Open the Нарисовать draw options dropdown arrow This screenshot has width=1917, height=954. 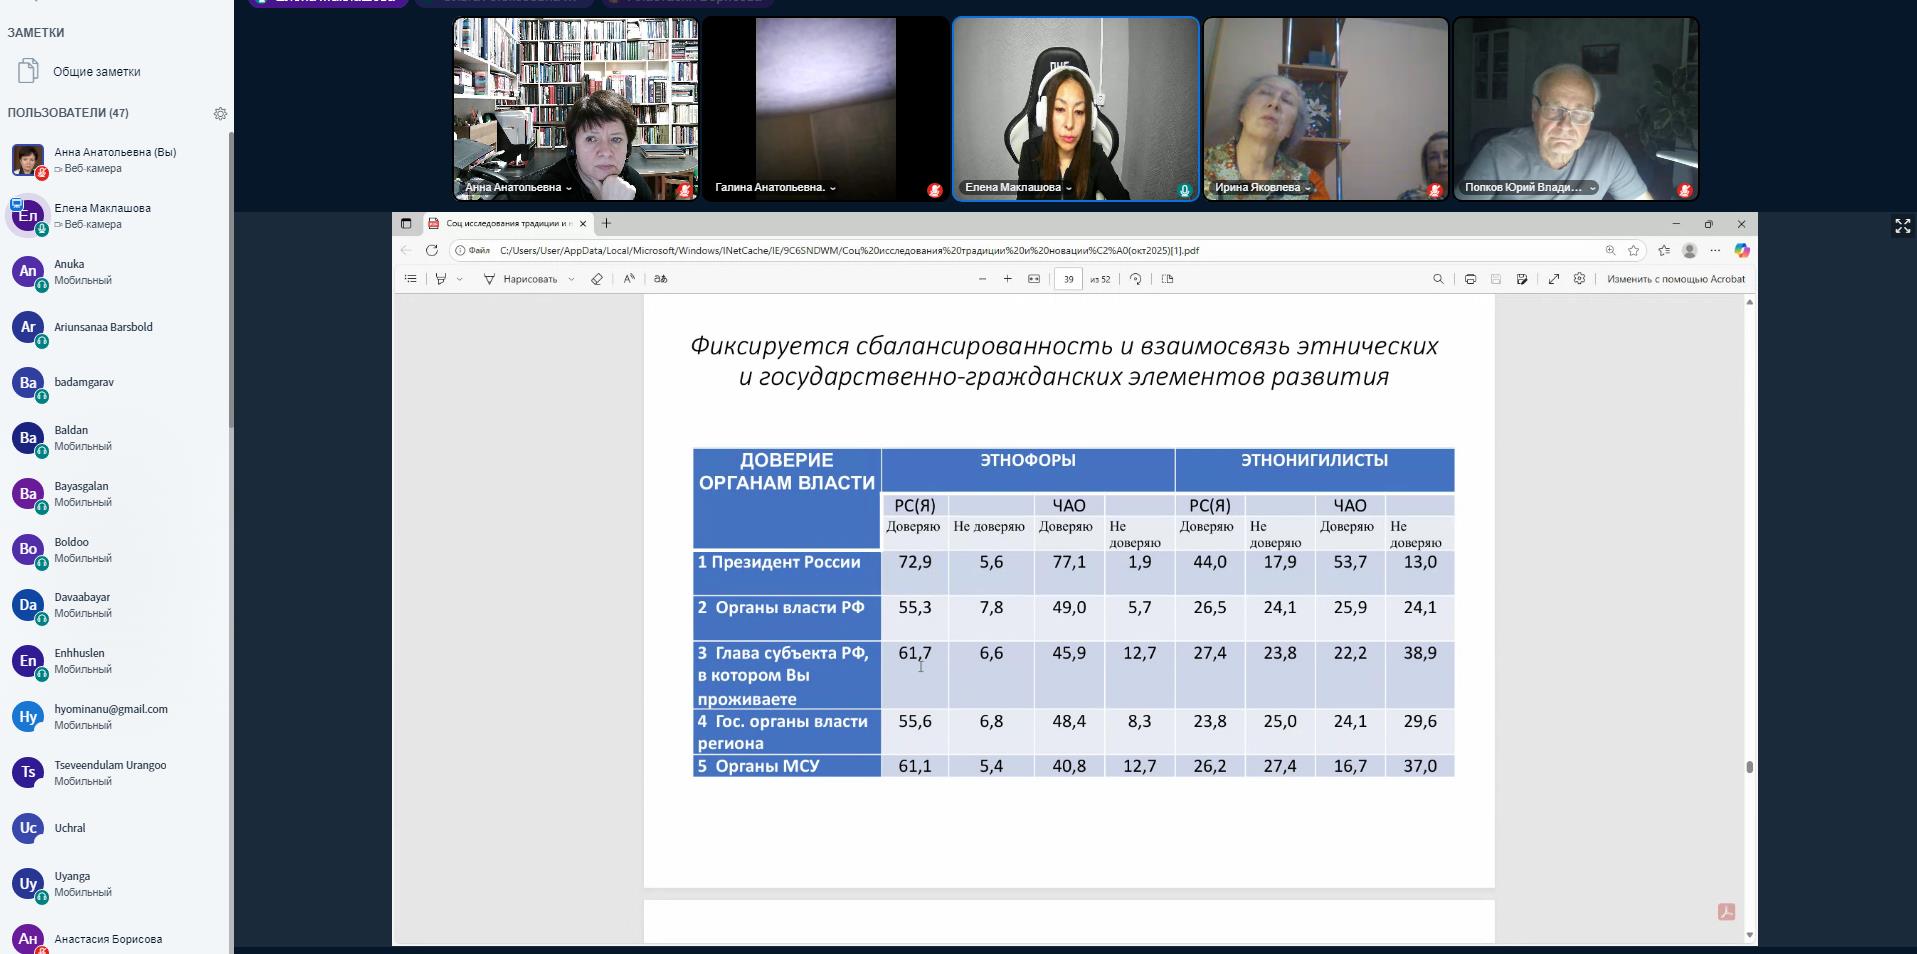(571, 279)
